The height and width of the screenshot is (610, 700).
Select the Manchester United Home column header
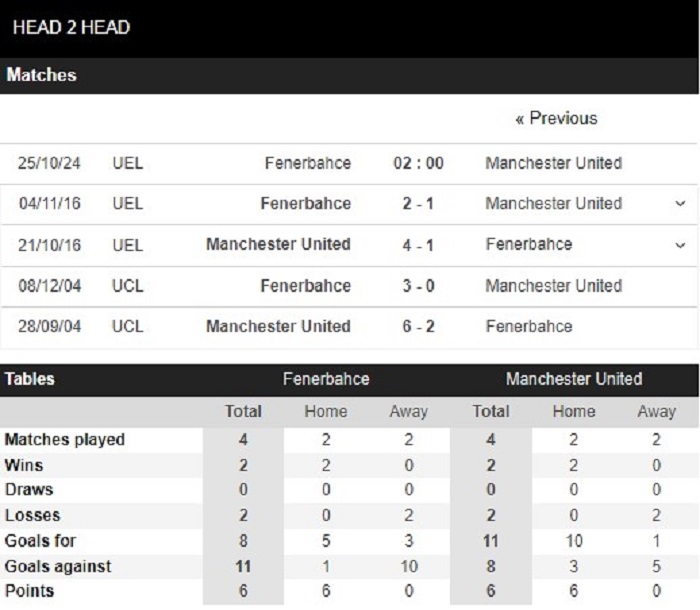[x=574, y=411]
